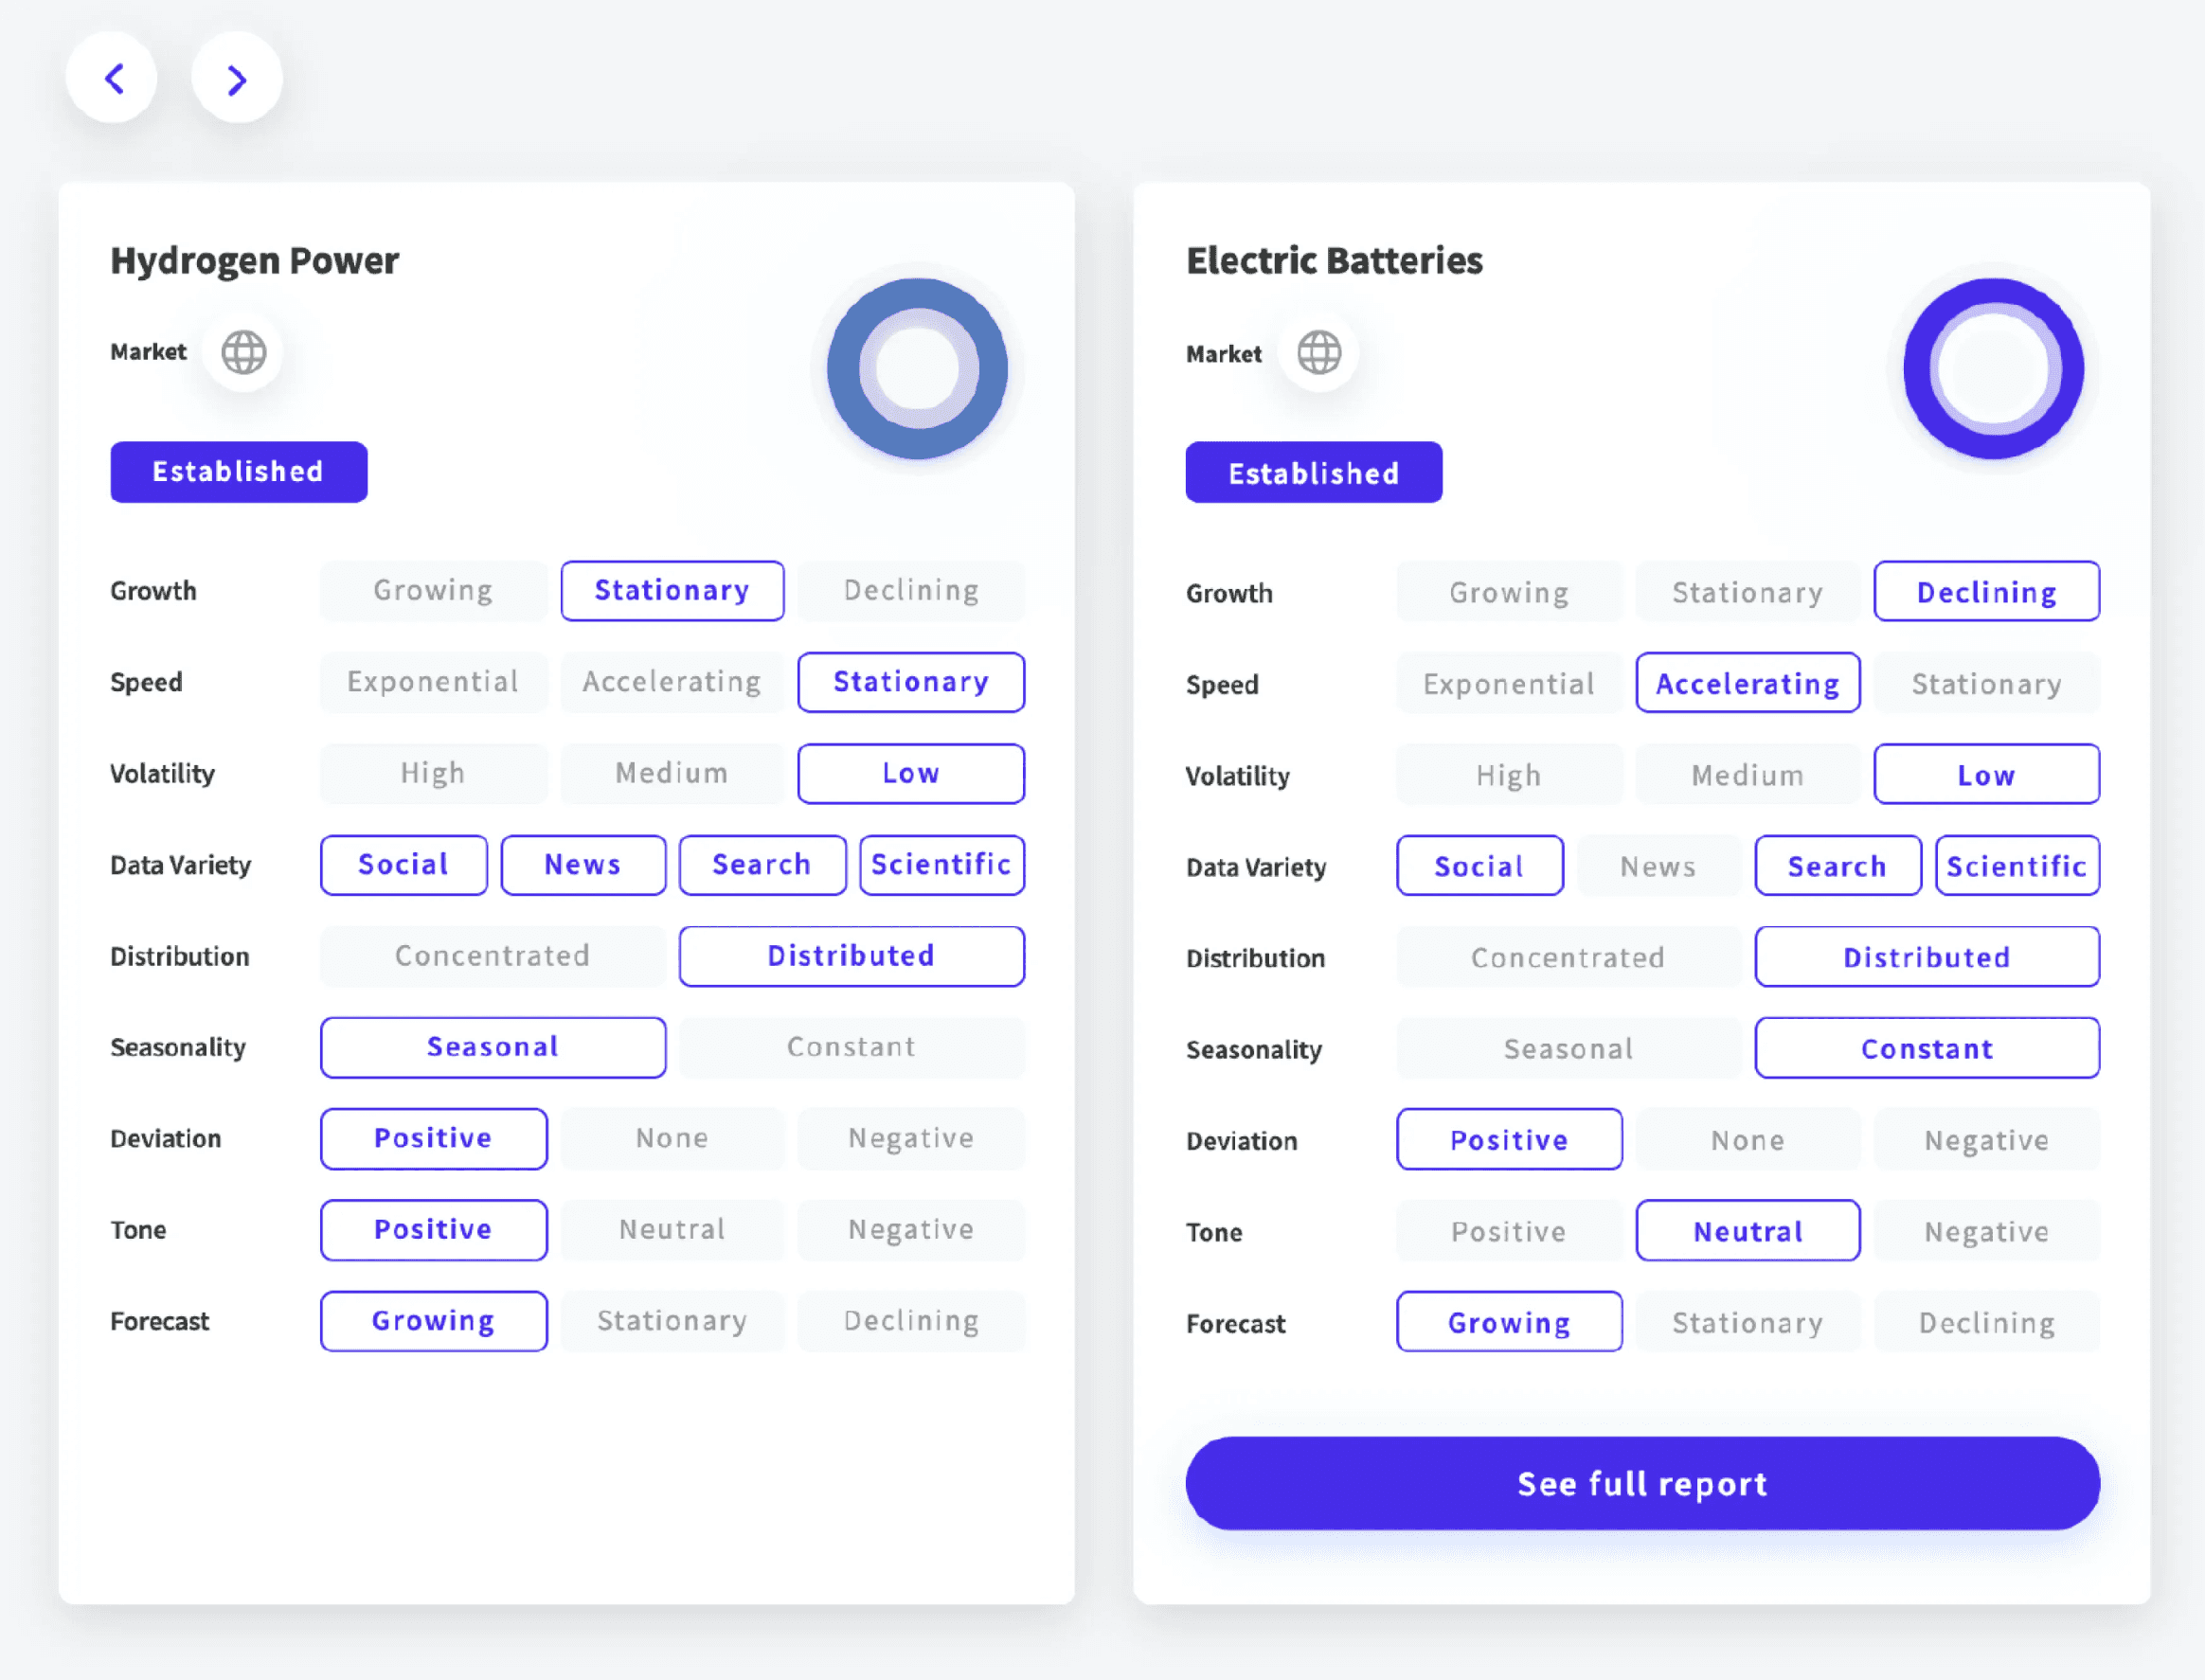Open the See full report button

tap(1642, 1484)
